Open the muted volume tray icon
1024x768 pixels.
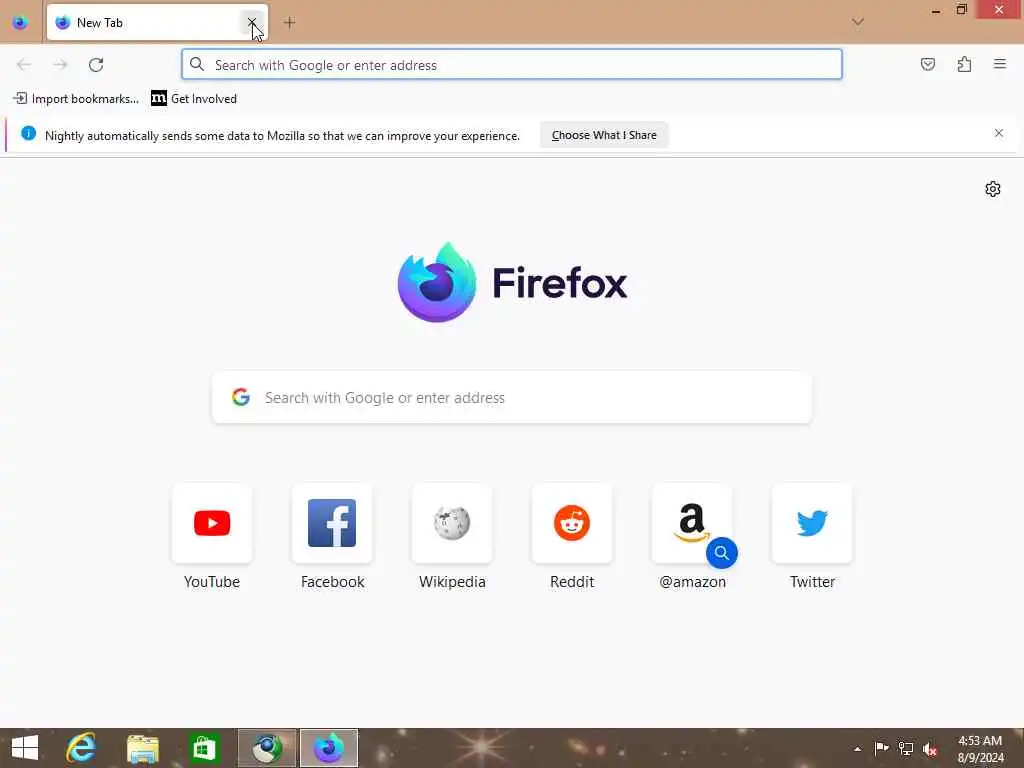(930, 749)
